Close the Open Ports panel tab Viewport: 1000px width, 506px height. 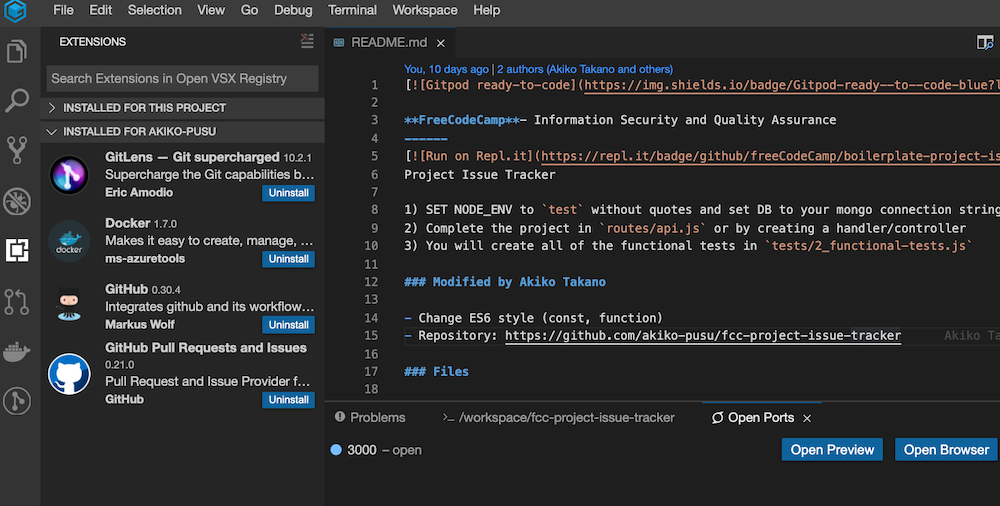tap(807, 419)
